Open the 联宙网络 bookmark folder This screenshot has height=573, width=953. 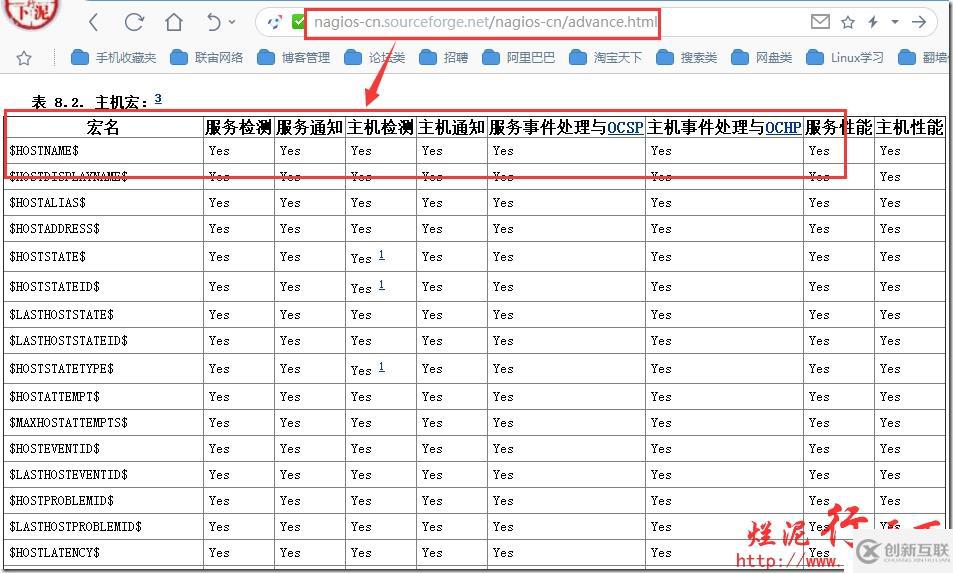[207, 58]
